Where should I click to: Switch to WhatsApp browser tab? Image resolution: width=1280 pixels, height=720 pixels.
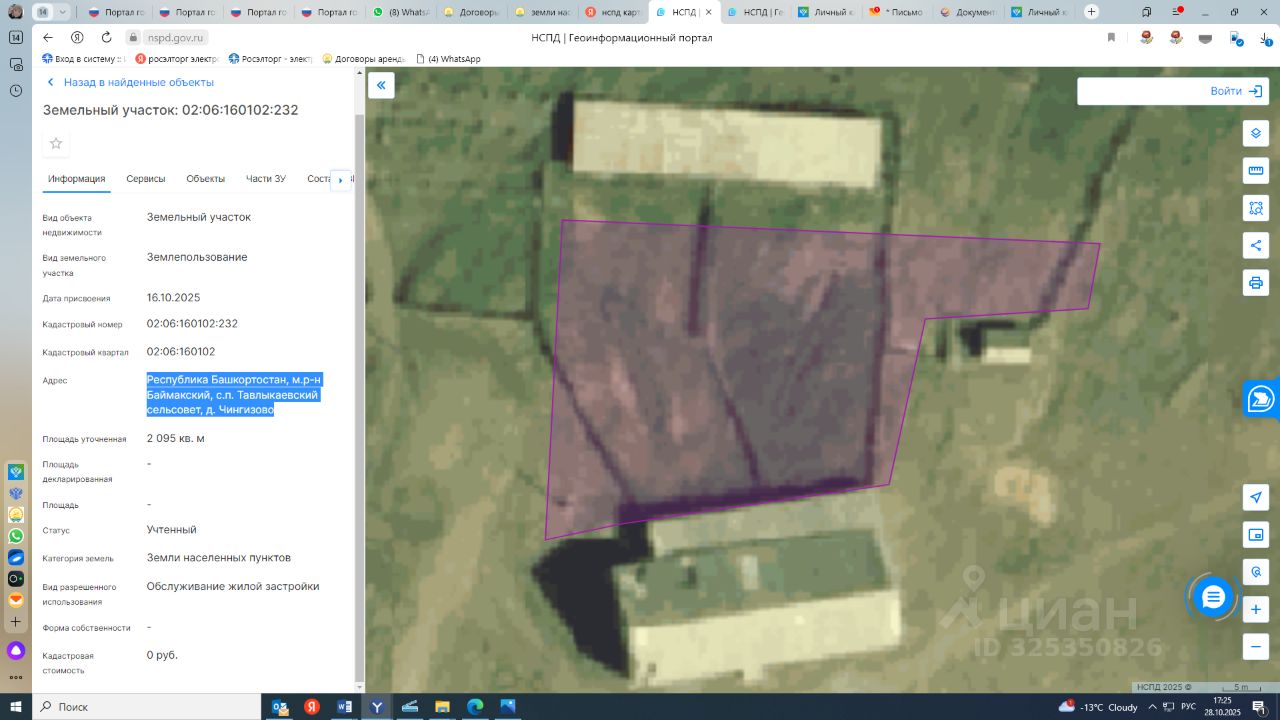pos(400,12)
